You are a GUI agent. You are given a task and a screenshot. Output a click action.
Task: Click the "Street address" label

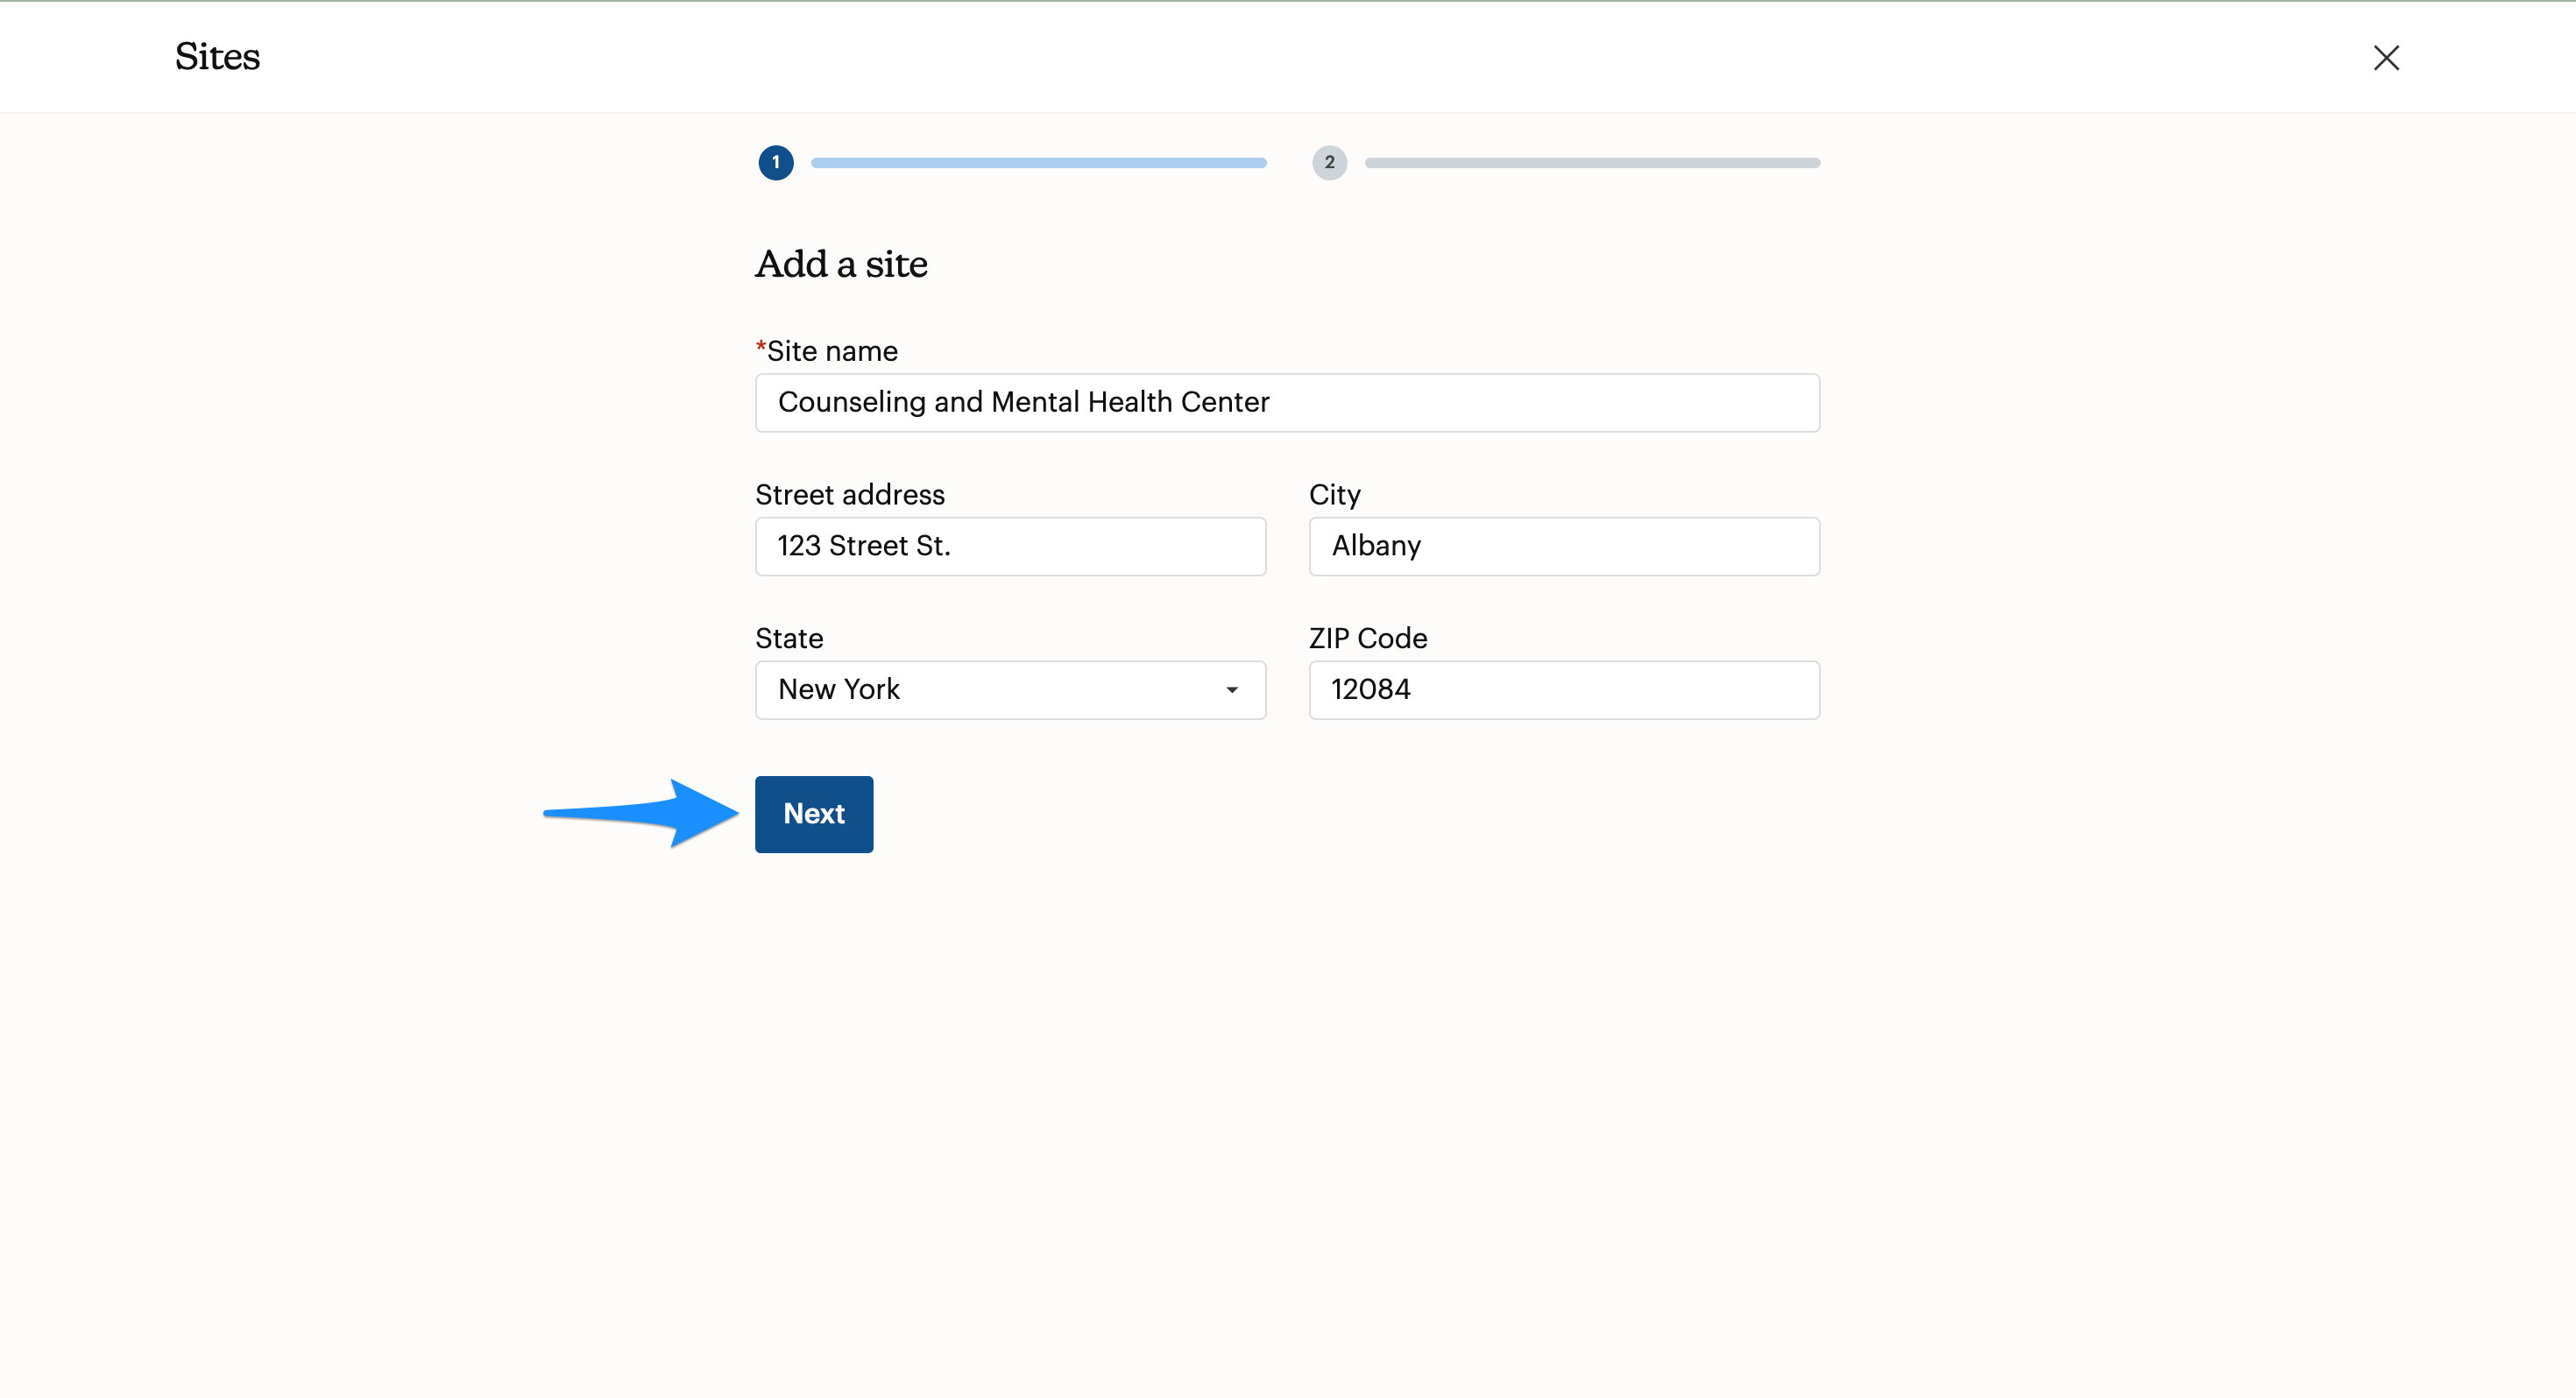(850, 495)
